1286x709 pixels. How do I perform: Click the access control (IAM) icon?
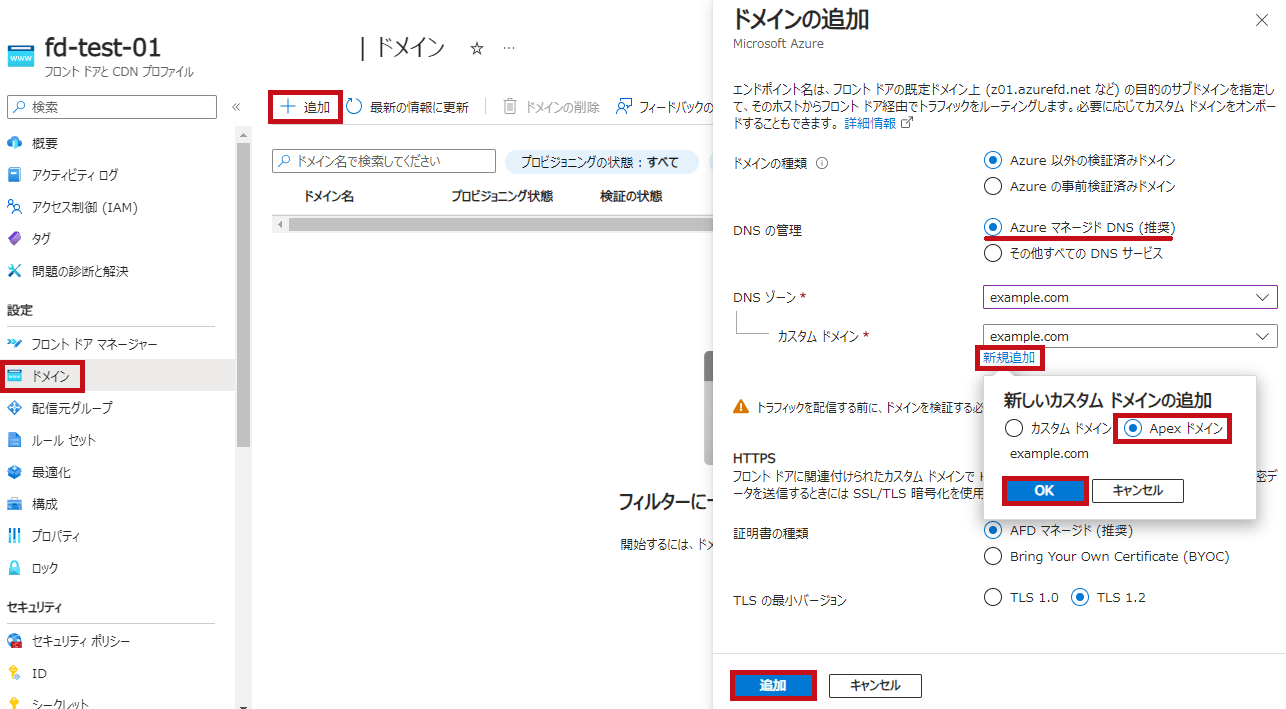coord(14,207)
